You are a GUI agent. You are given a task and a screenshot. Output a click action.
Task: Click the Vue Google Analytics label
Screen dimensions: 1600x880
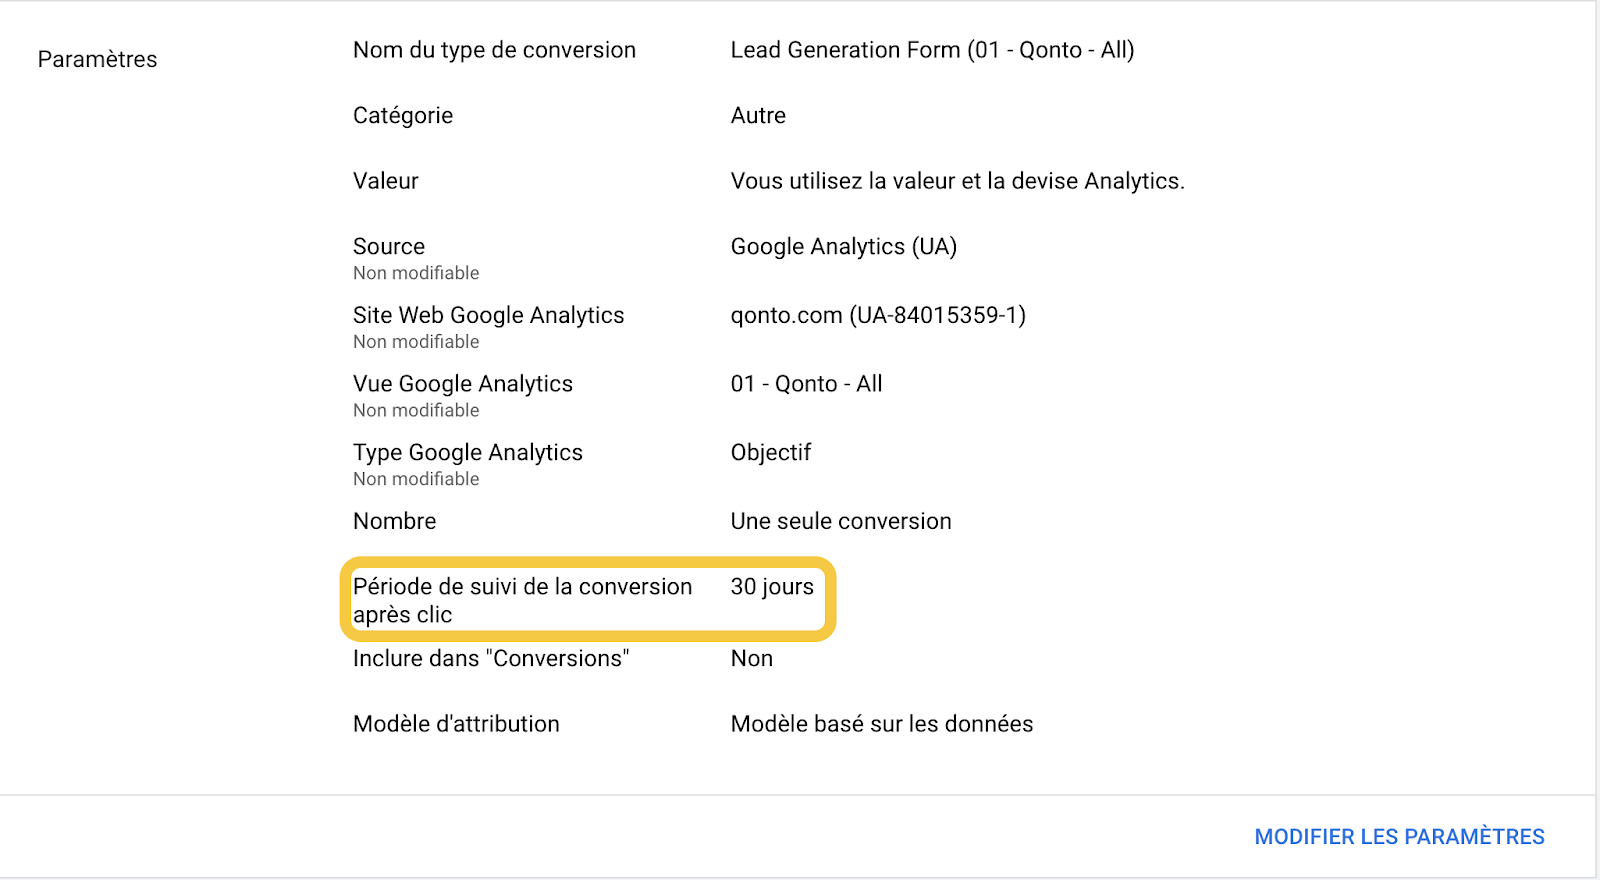(463, 384)
